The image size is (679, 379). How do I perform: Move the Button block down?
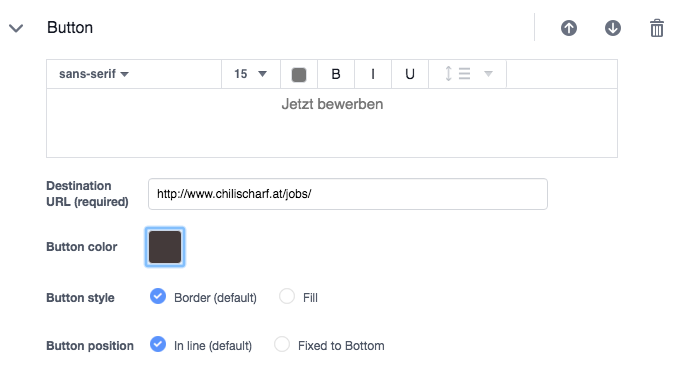click(612, 28)
